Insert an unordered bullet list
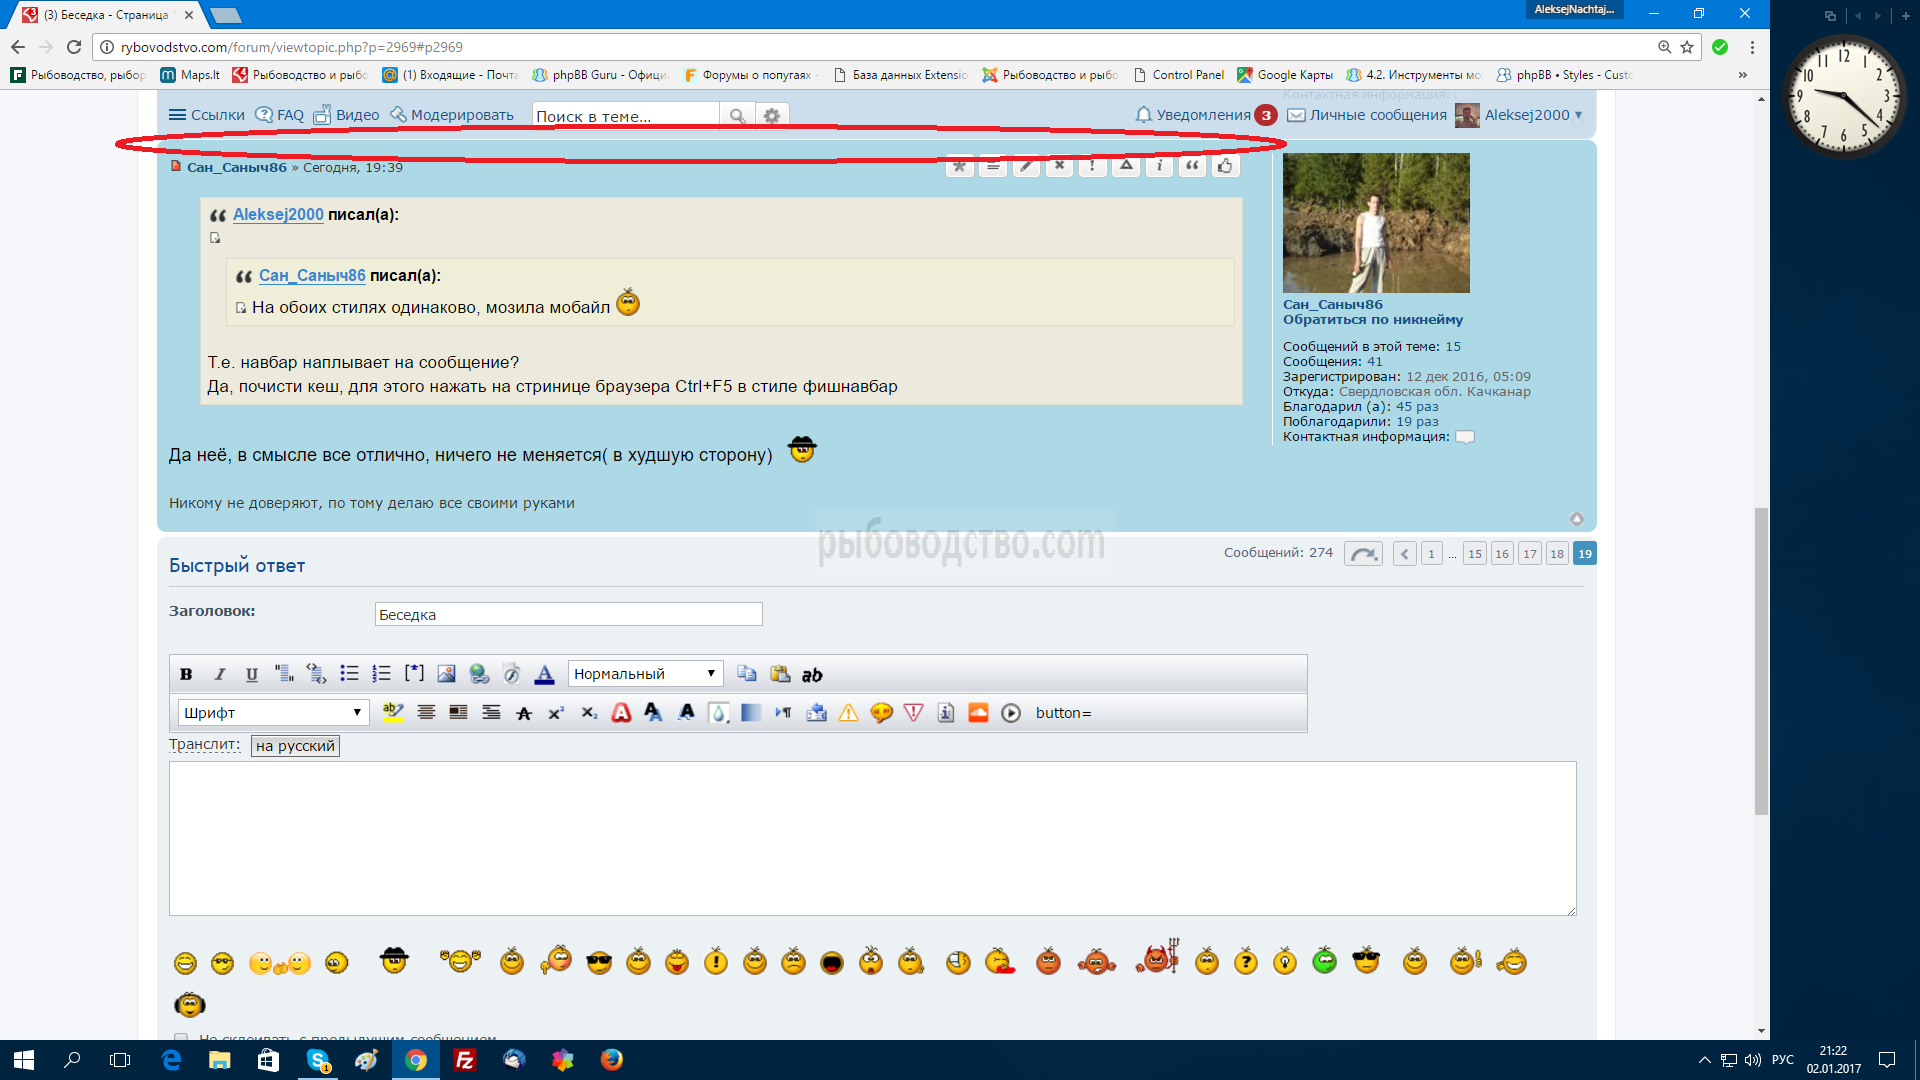This screenshot has width=1920, height=1080. click(349, 674)
